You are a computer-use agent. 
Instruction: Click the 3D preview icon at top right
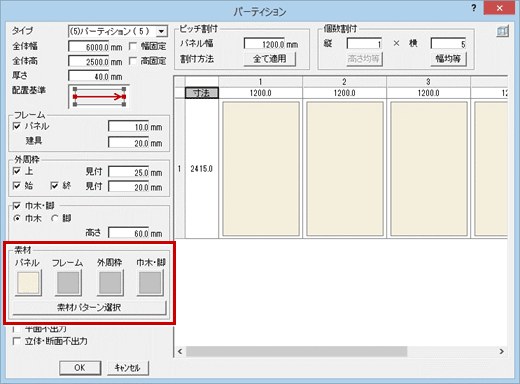click(502, 31)
